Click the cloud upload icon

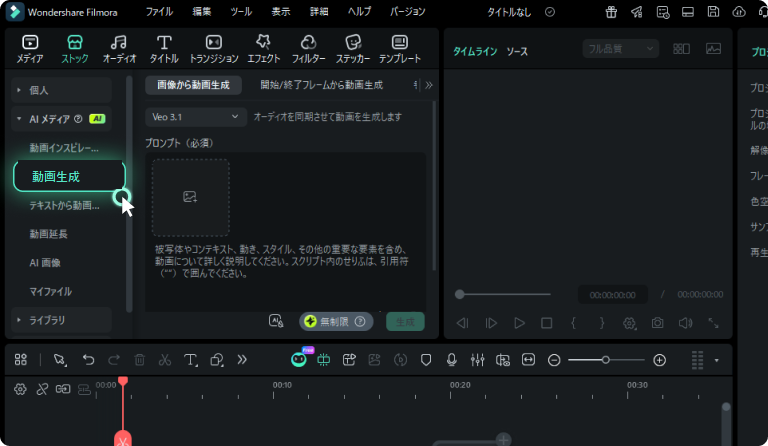pos(739,12)
